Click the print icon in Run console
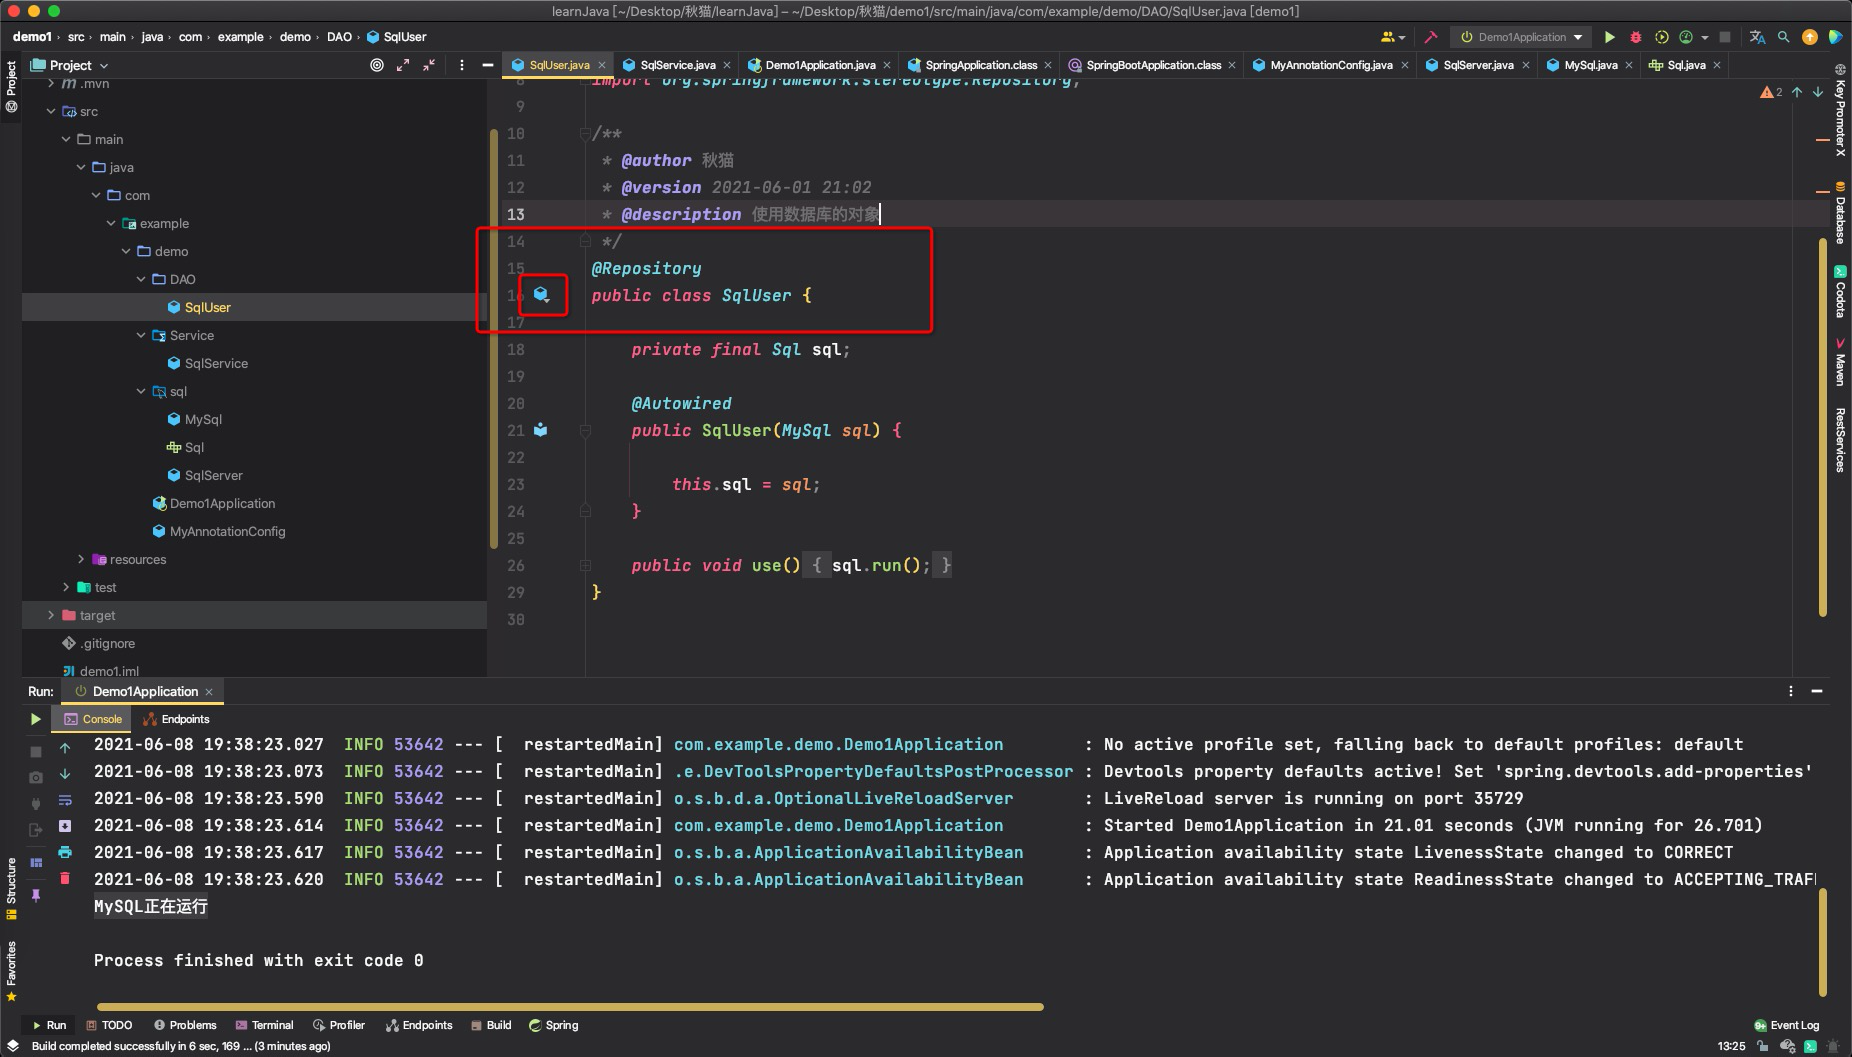1852x1057 pixels. coord(65,852)
